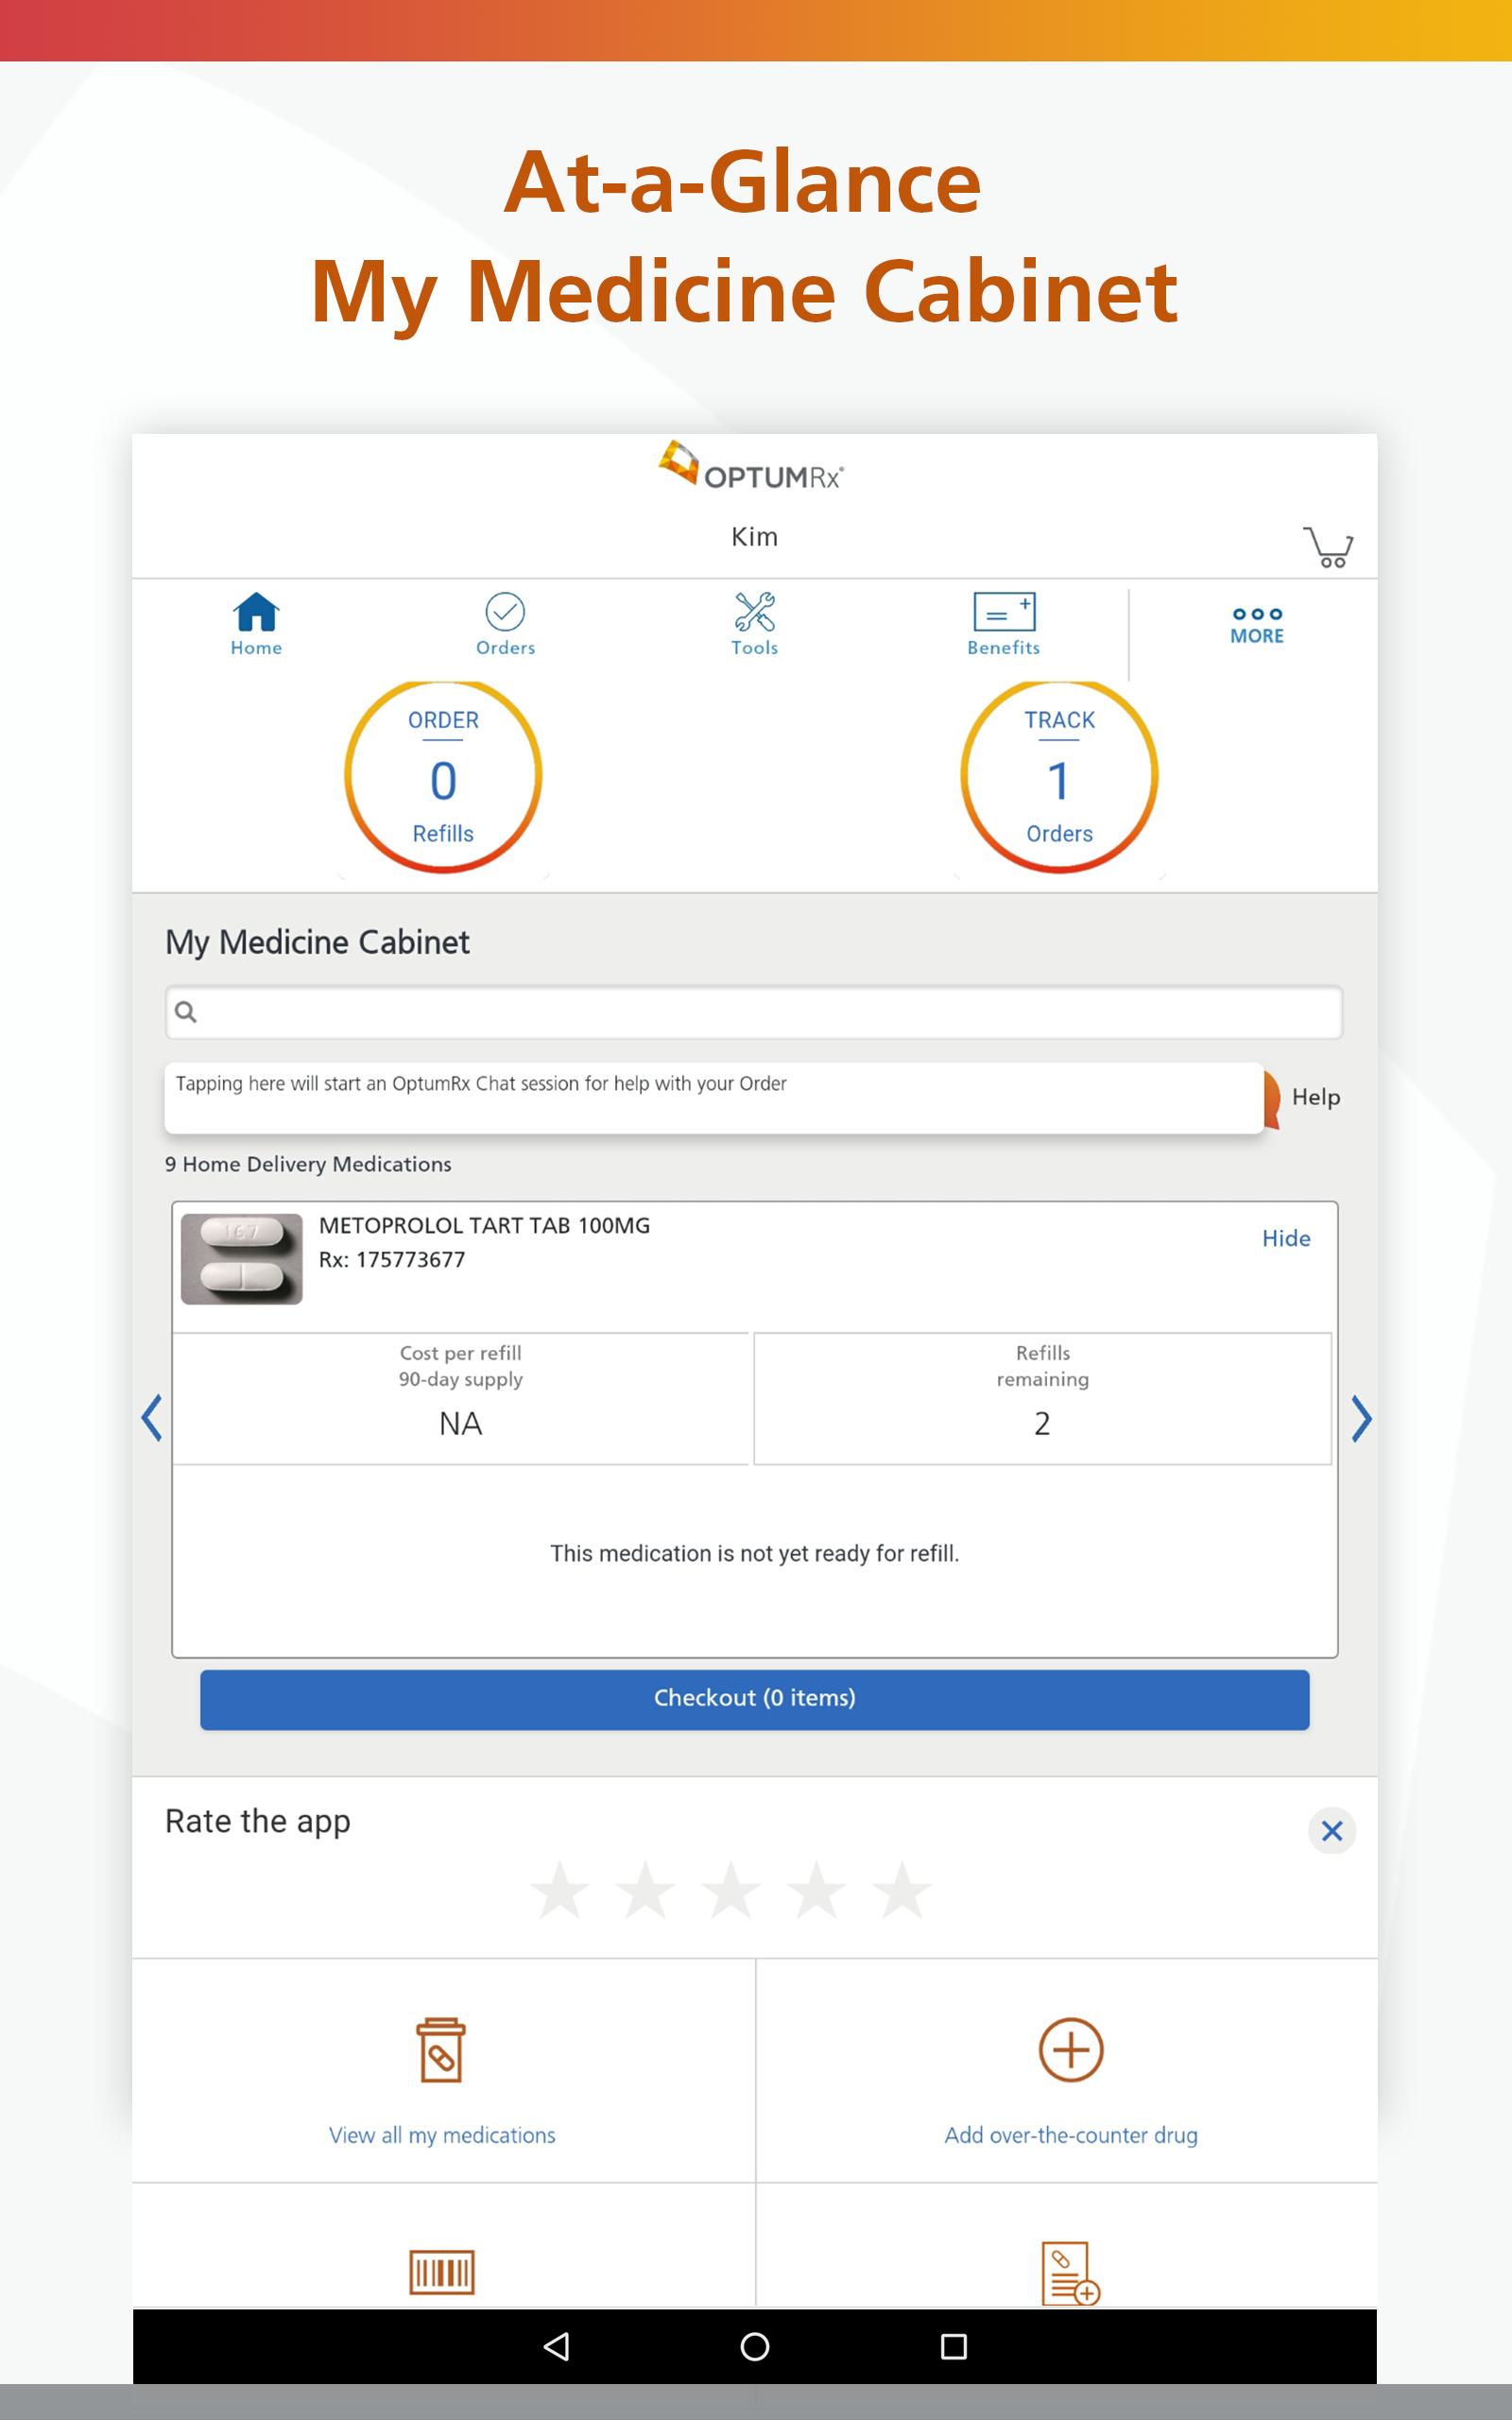Tap the Refills remaining 2 cell

pyautogui.click(x=1042, y=1398)
